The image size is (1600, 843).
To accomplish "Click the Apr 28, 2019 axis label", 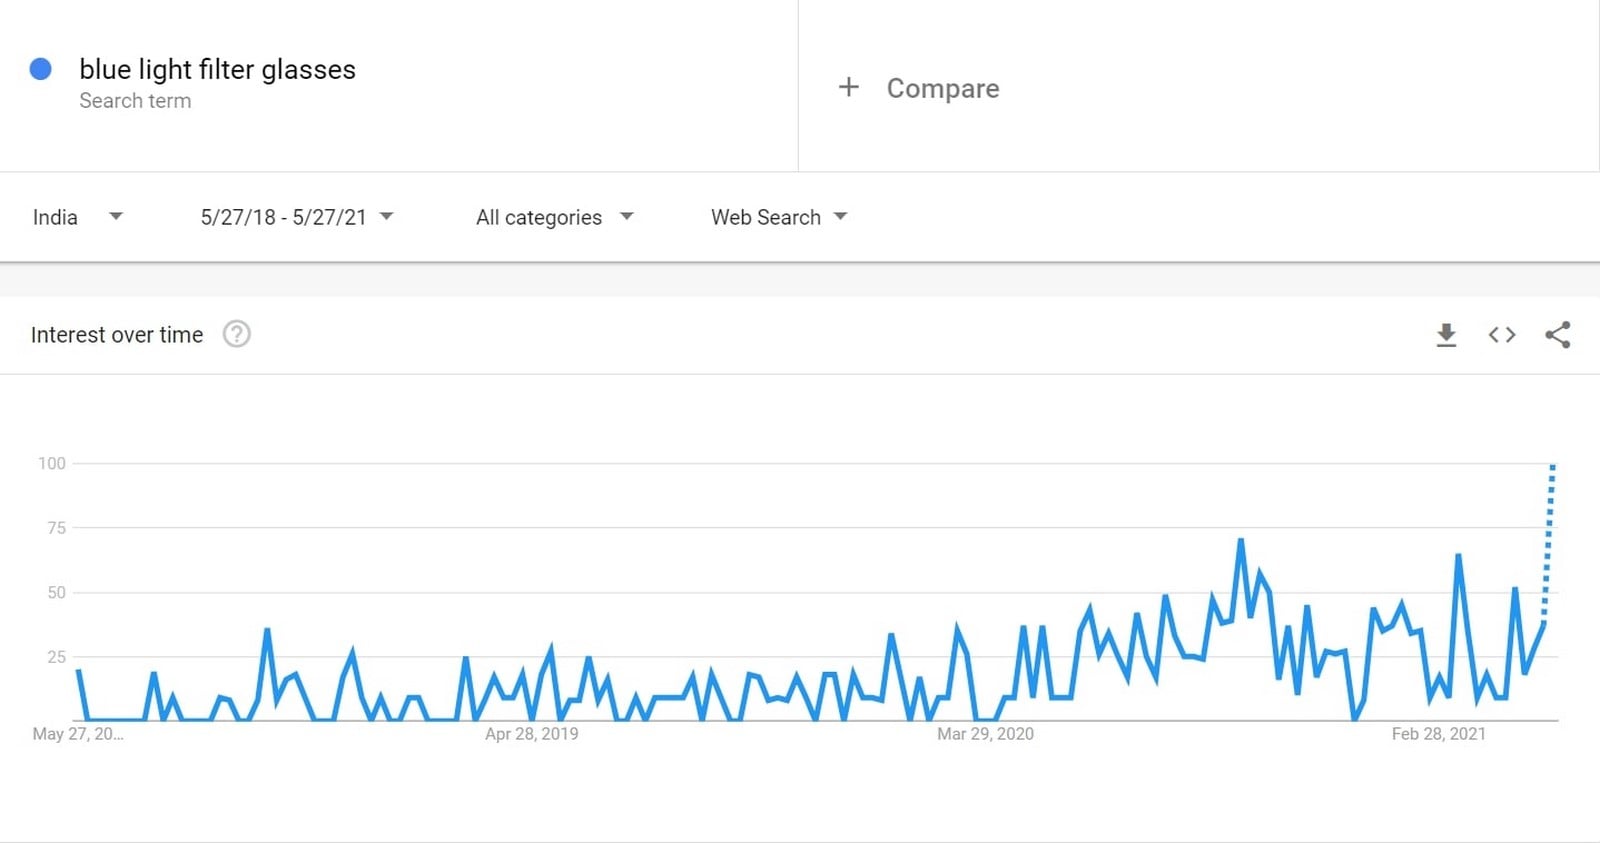I will pyautogui.click(x=531, y=734).
